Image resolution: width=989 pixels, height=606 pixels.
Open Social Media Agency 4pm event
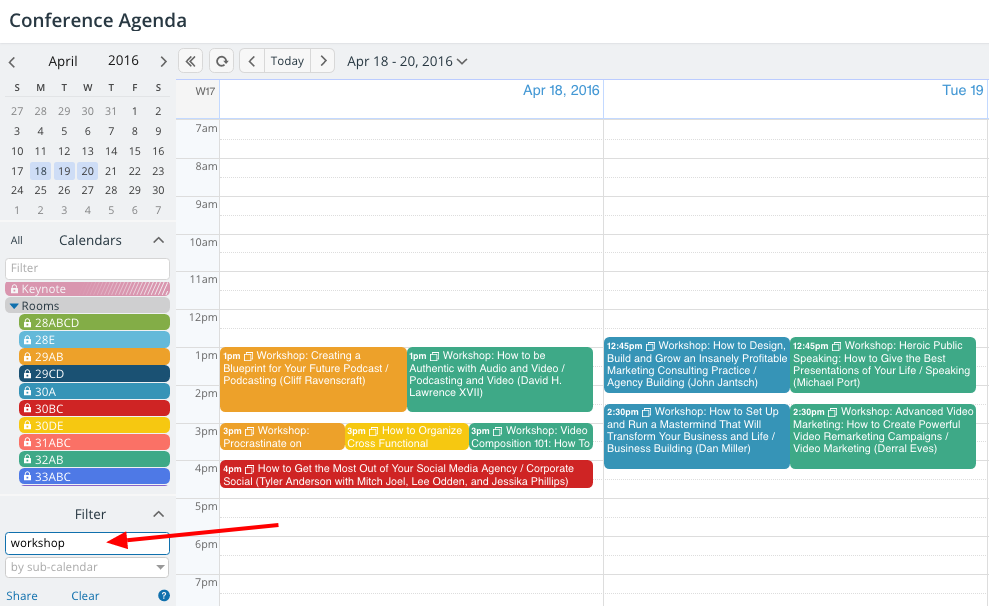[406, 474]
